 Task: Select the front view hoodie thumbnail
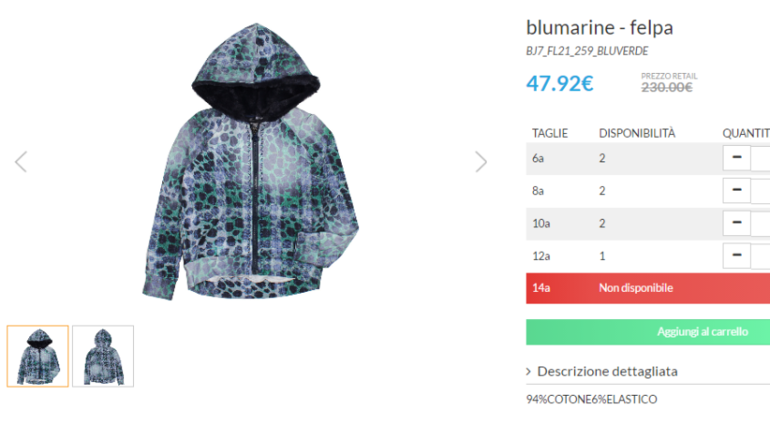[38, 356]
